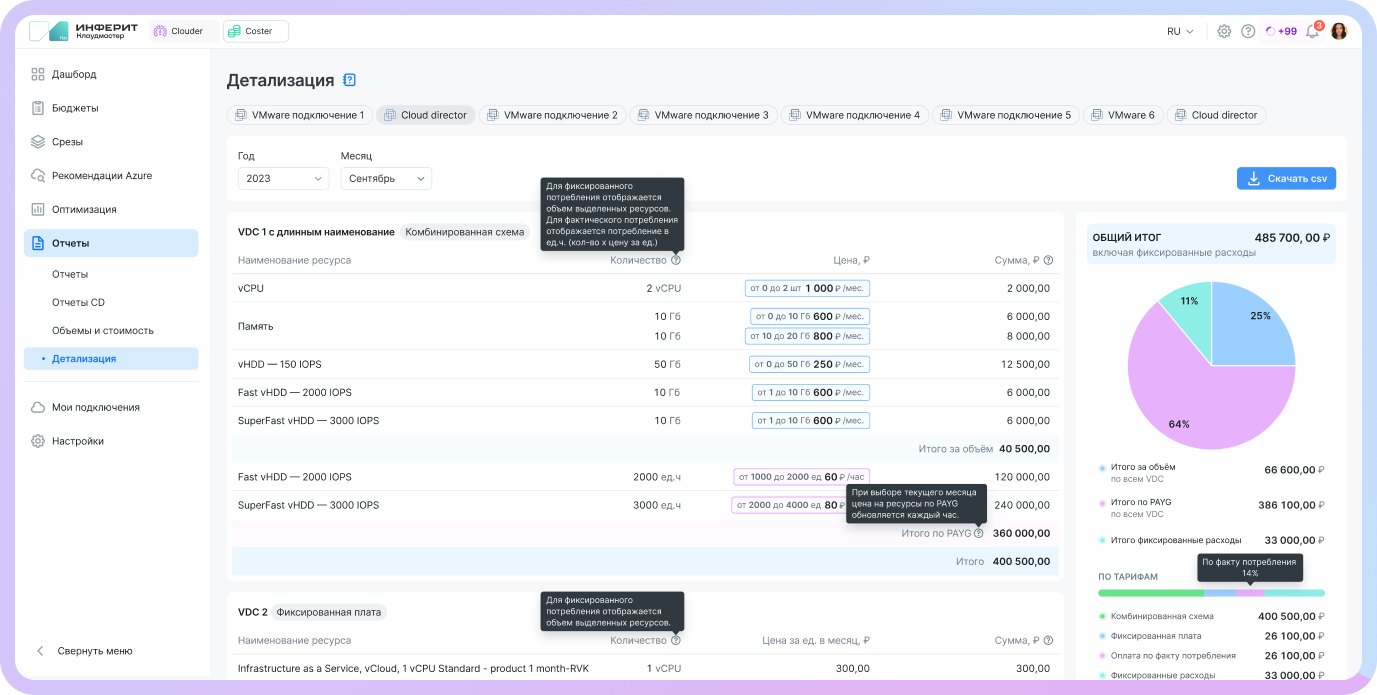Click the user avatar in the top right
Image resolution: width=1377 pixels, height=695 pixels.
(1339, 31)
